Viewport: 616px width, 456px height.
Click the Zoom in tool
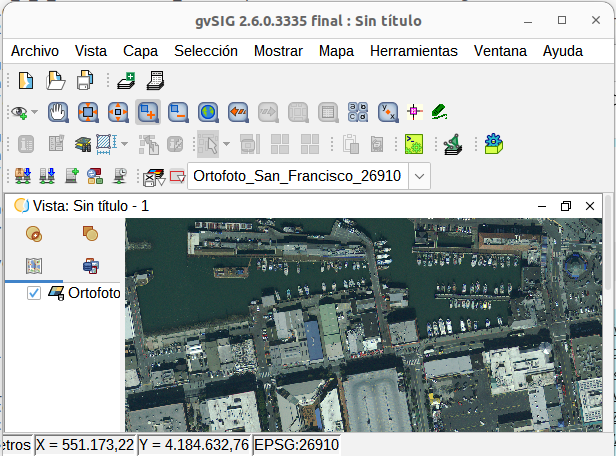click(x=148, y=113)
